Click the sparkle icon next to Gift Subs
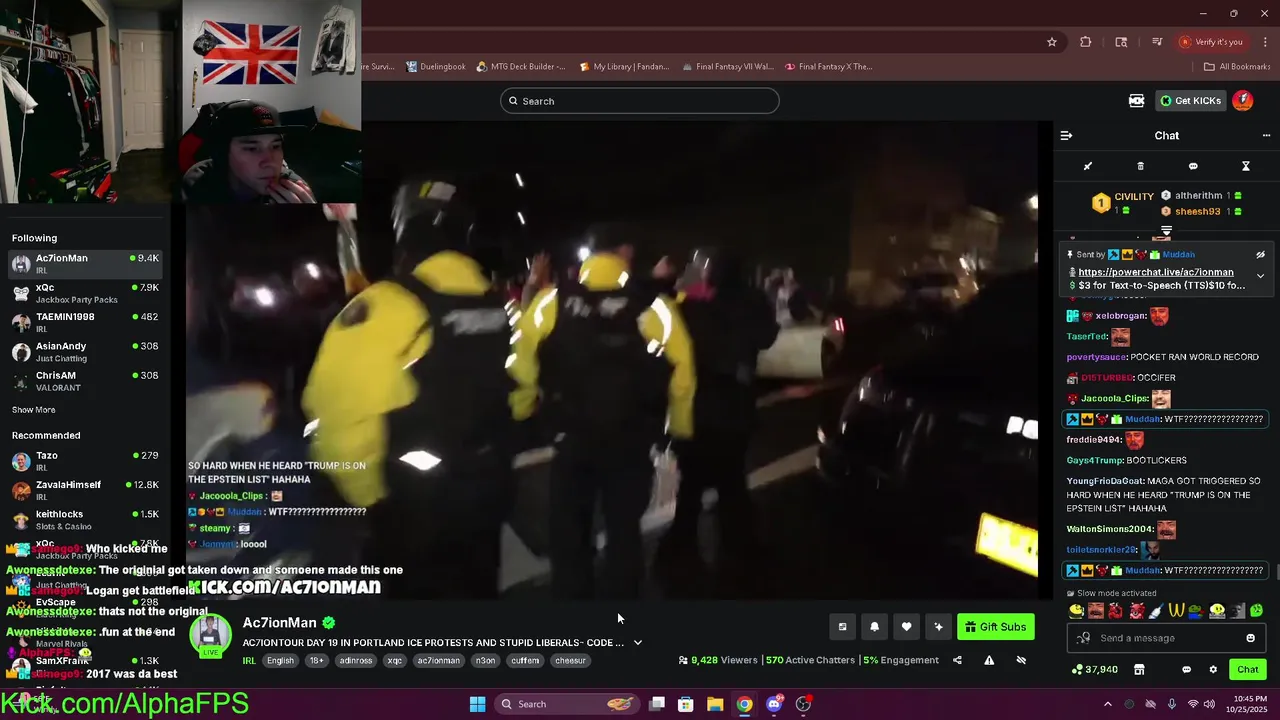The width and height of the screenshot is (1280, 720). pyautogui.click(x=938, y=627)
